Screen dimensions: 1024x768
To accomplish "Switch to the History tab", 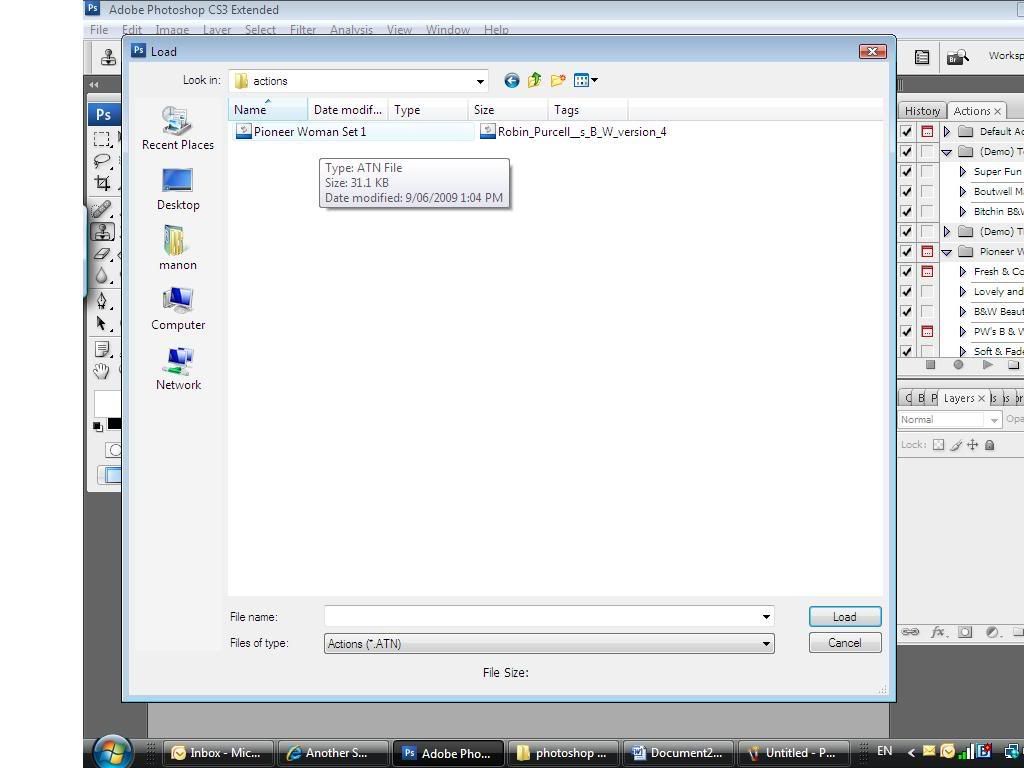I will (x=922, y=111).
